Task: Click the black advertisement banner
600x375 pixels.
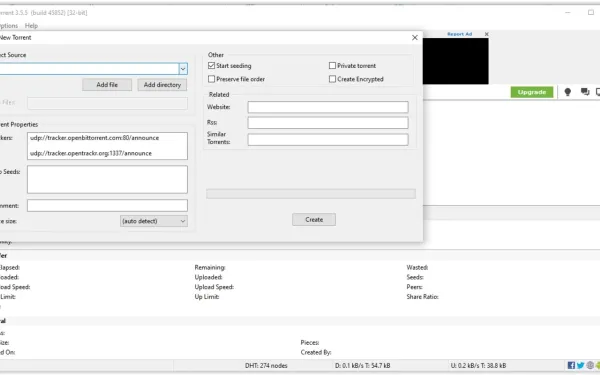Action: click(x=456, y=61)
